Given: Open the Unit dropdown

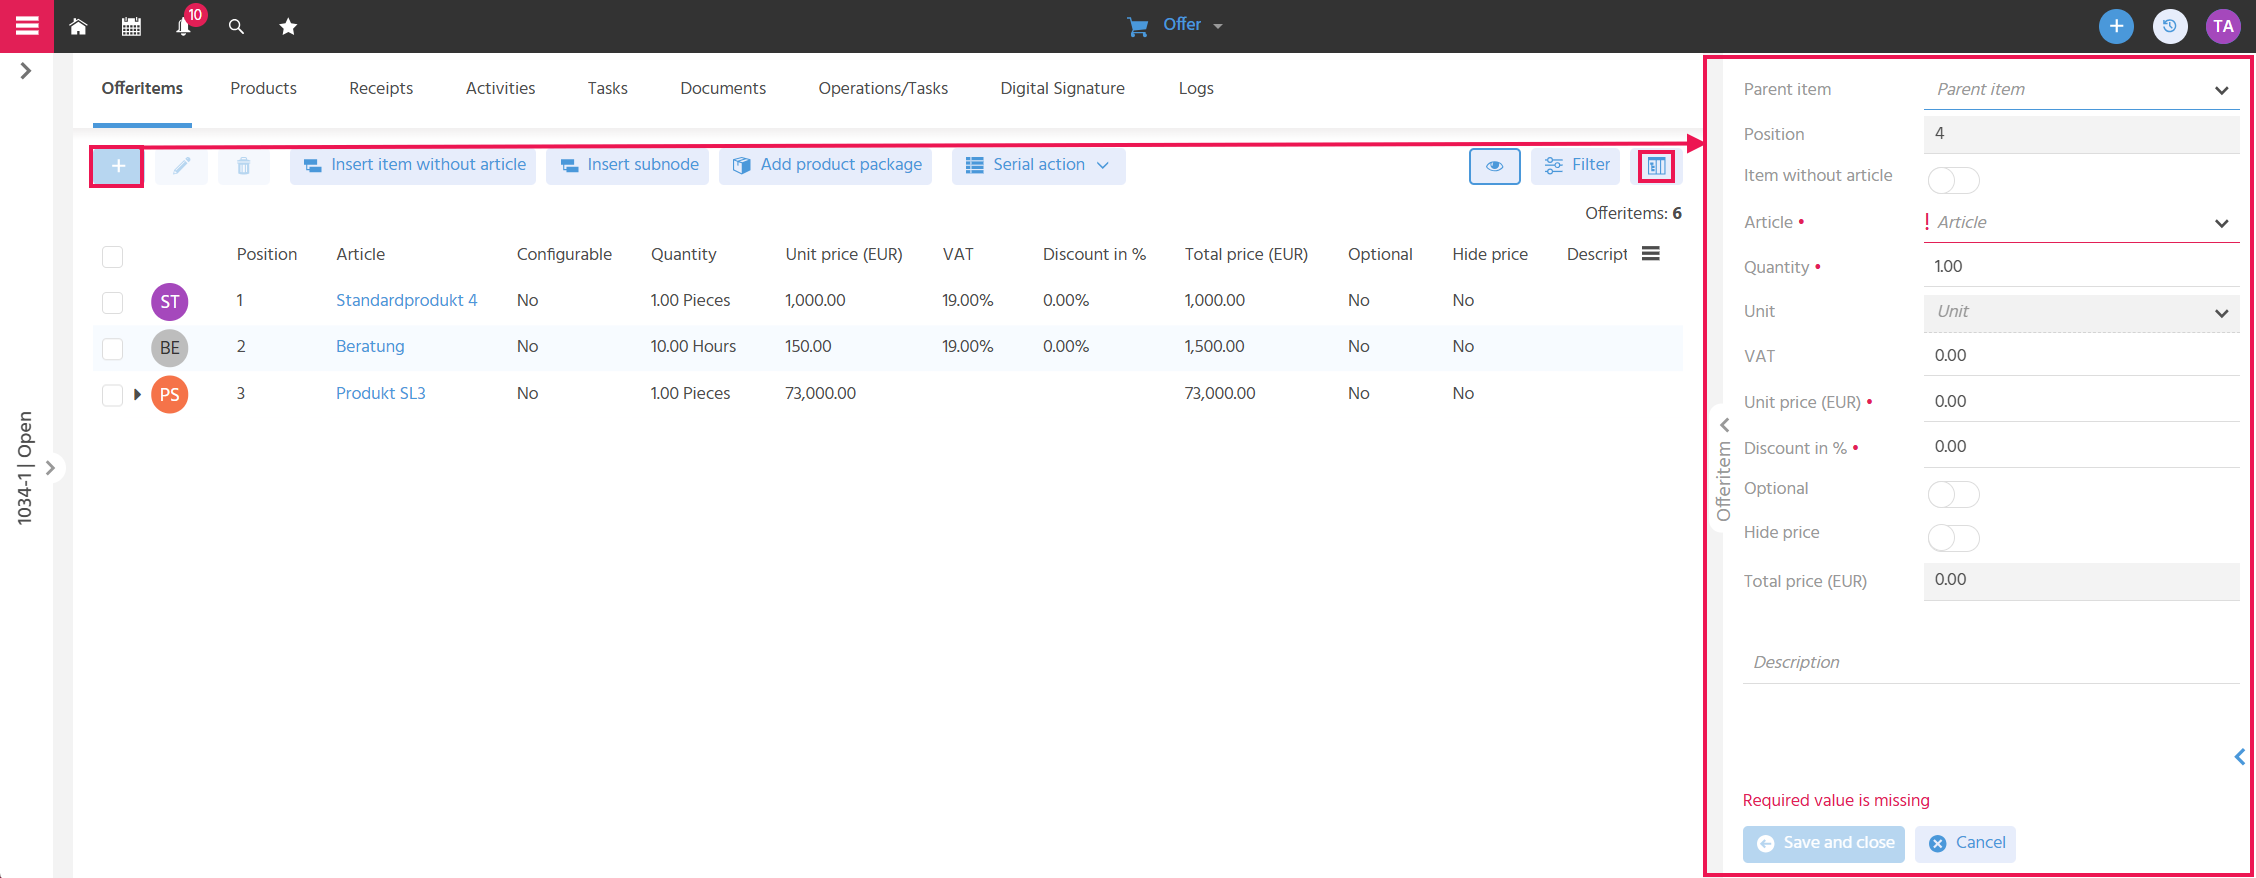Looking at the screenshot, I should (x=2081, y=312).
